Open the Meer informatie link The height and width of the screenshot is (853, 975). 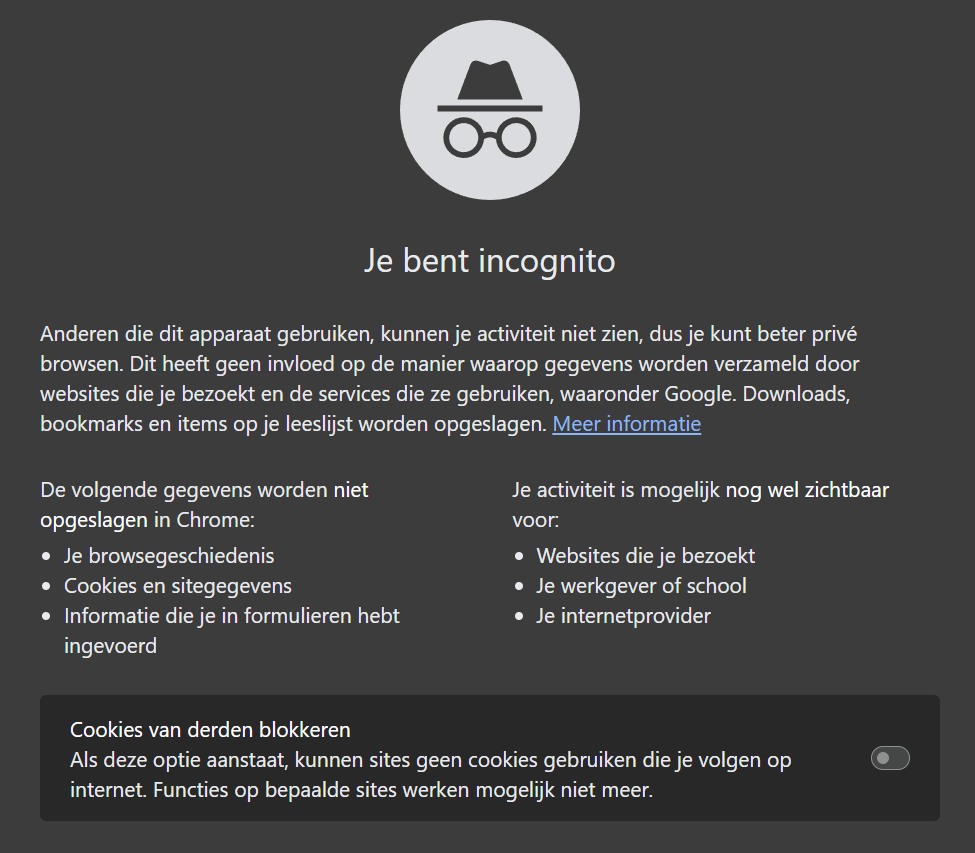tap(626, 424)
